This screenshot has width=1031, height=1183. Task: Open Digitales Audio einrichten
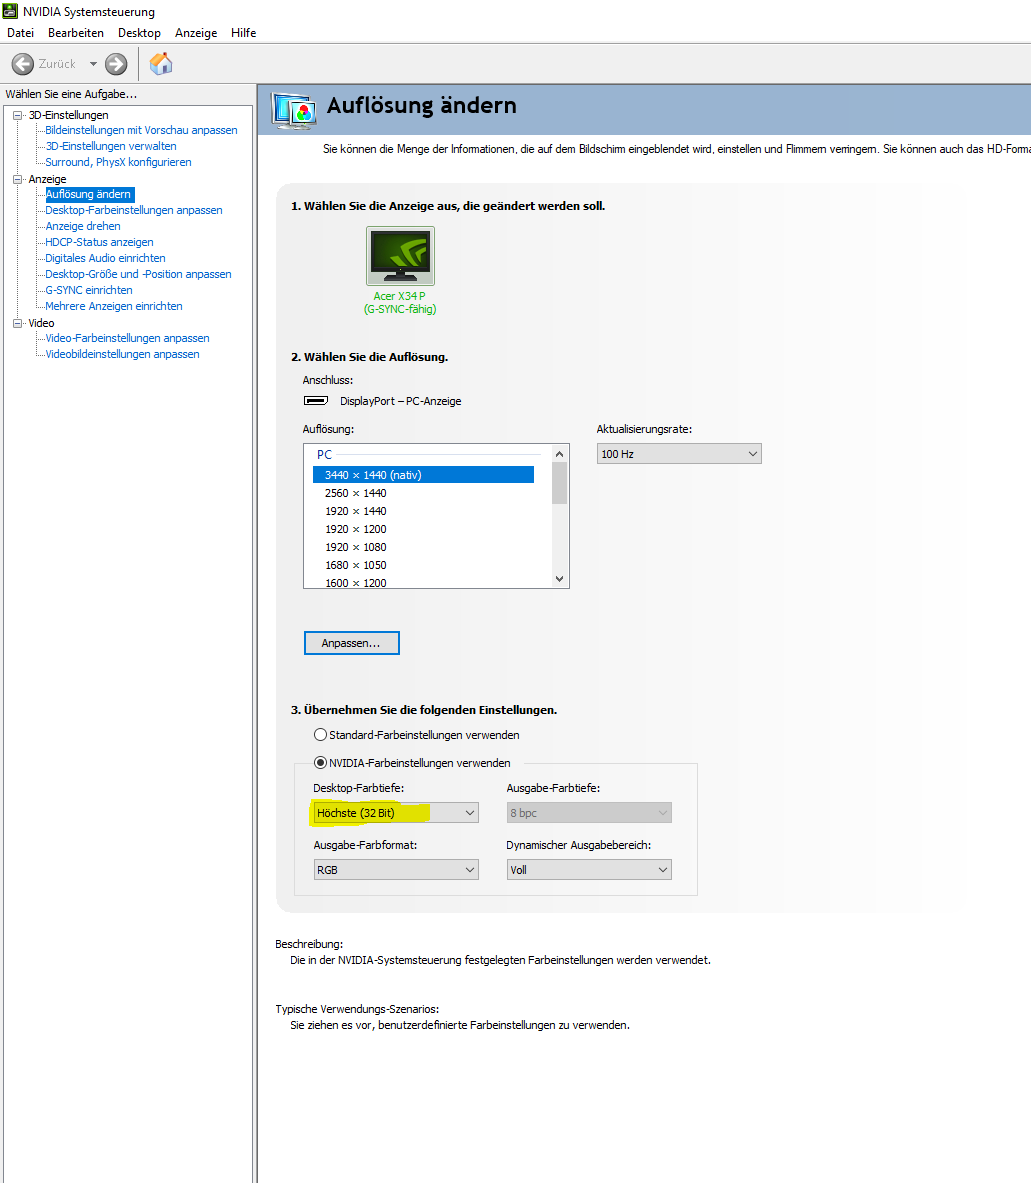(106, 258)
